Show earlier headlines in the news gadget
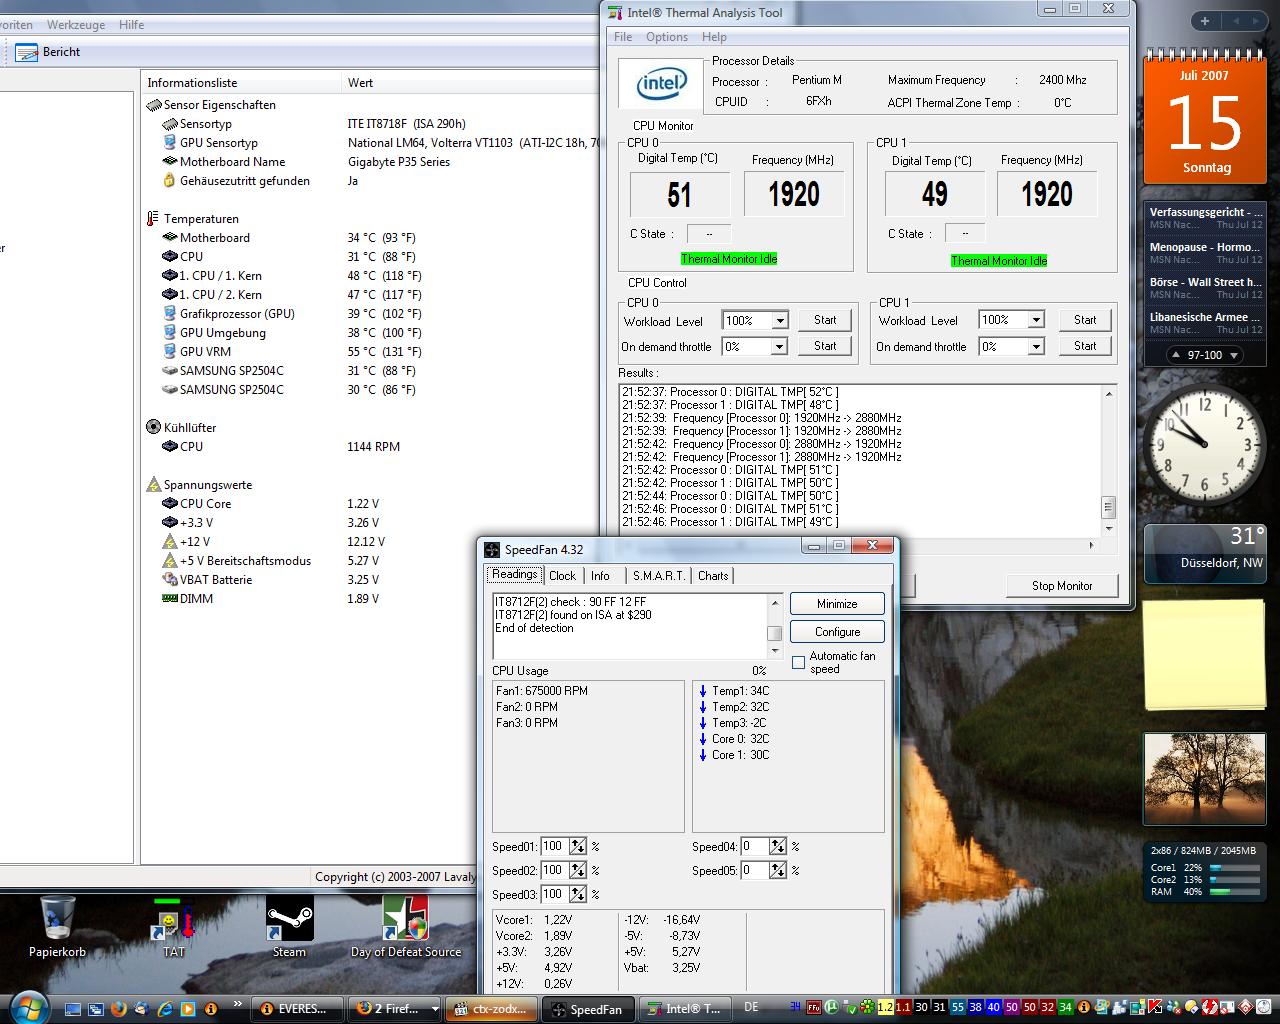1280x1024 pixels. [1176, 355]
